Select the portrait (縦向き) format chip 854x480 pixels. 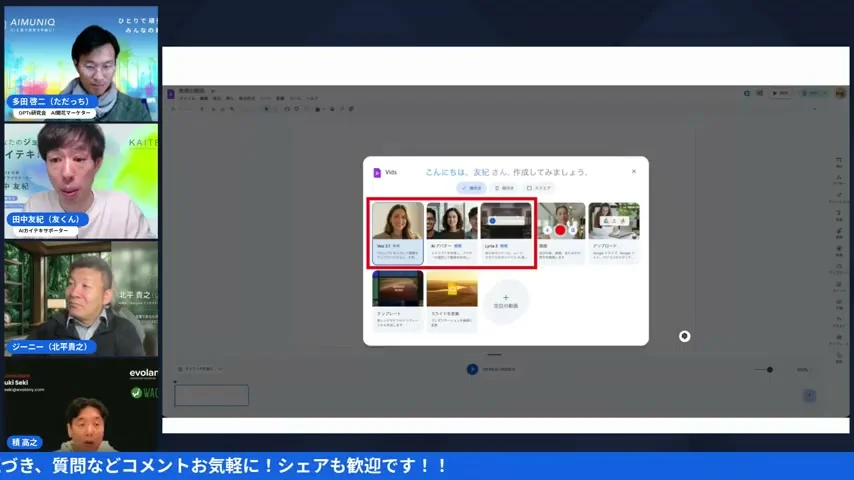tap(504, 188)
